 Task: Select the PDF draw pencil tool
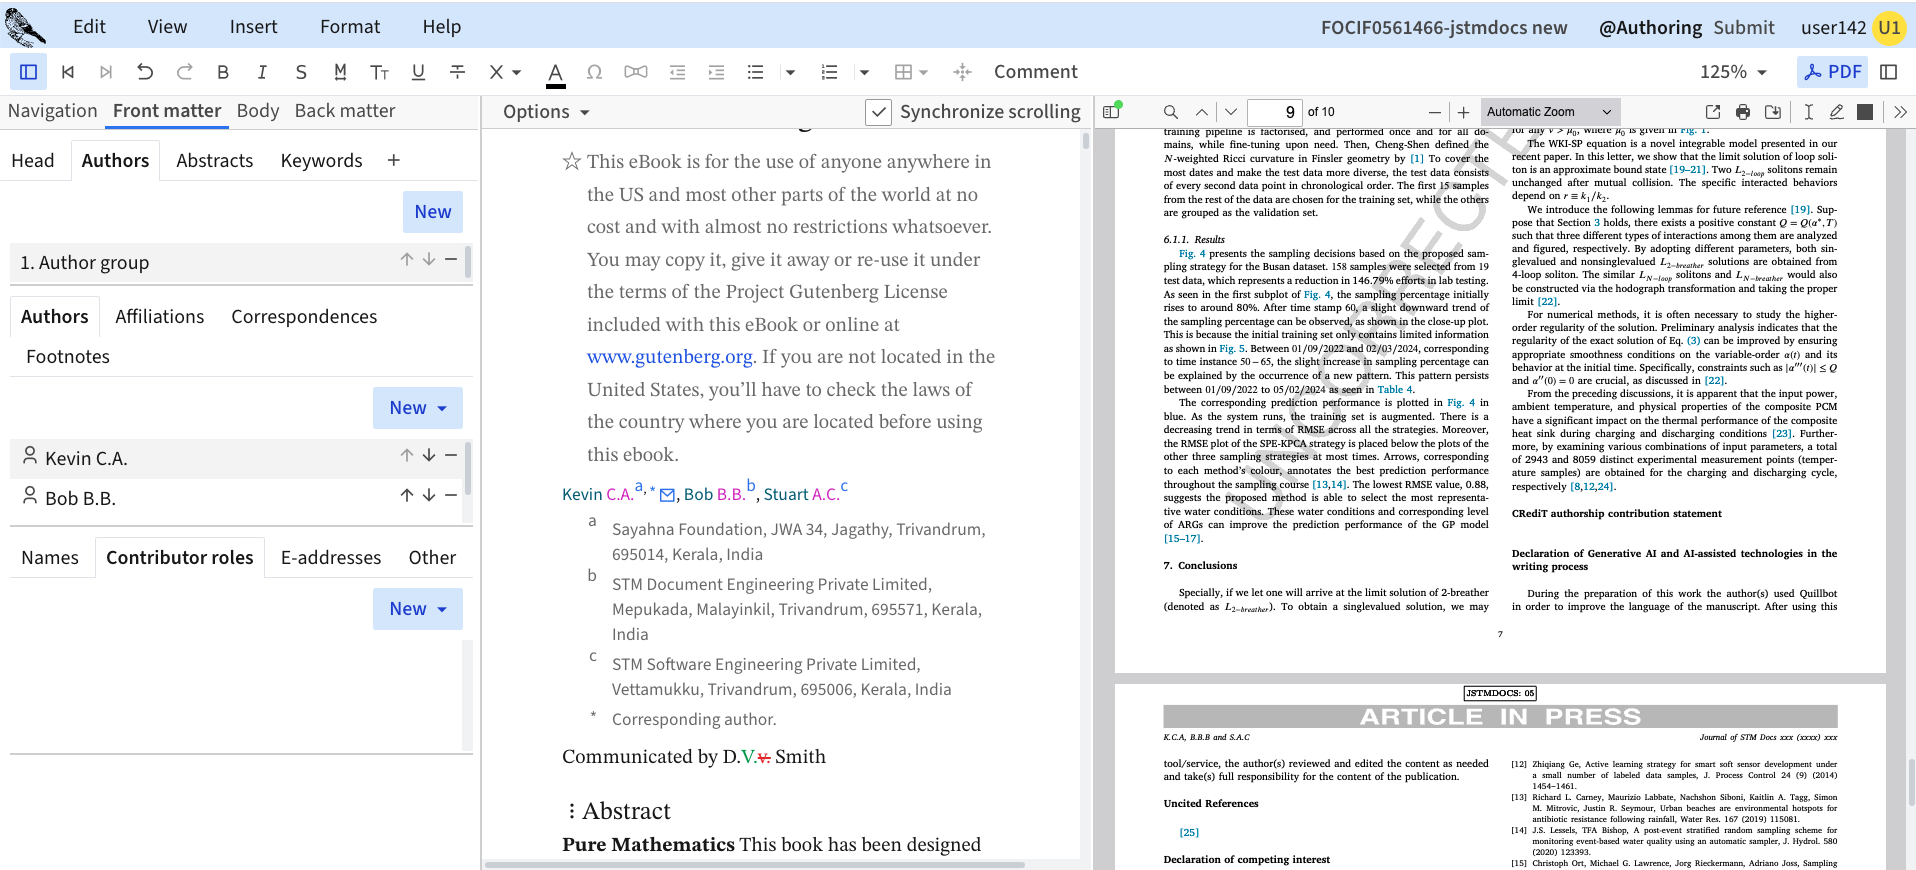pos(1836,112)
